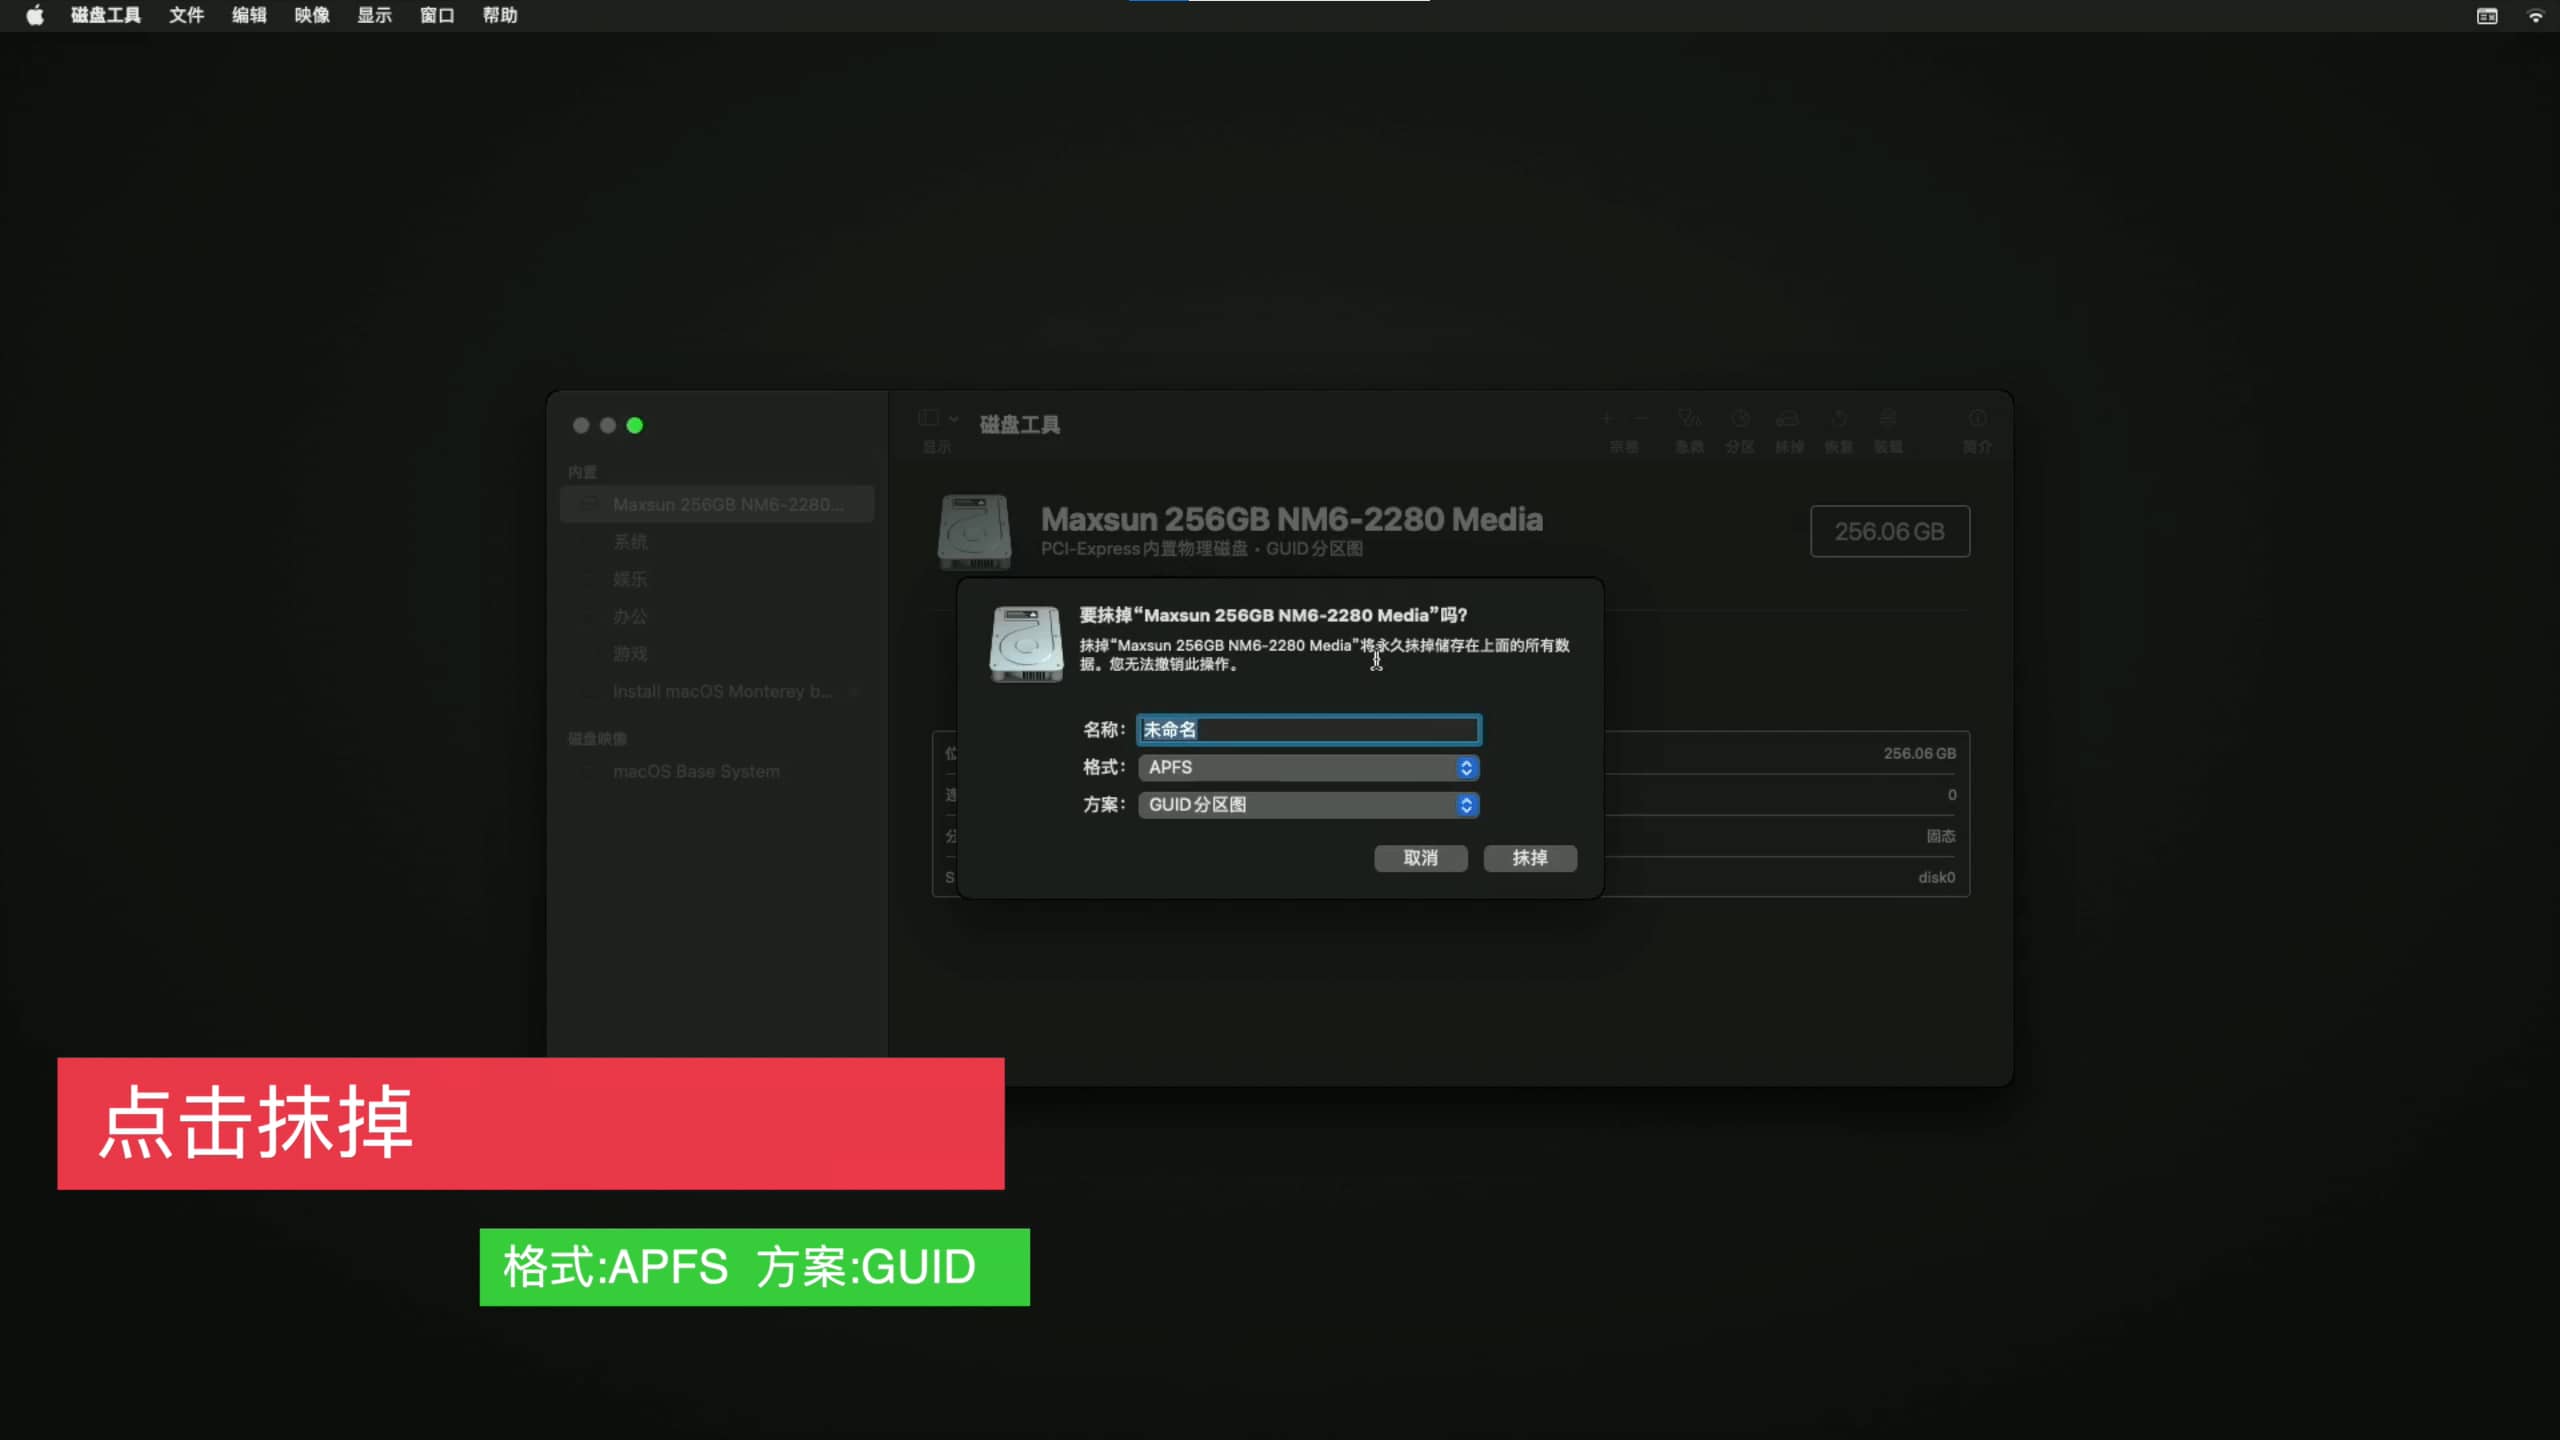Click the Wi-Fi status icon
The image size is (2560, 1440).
2535,15
